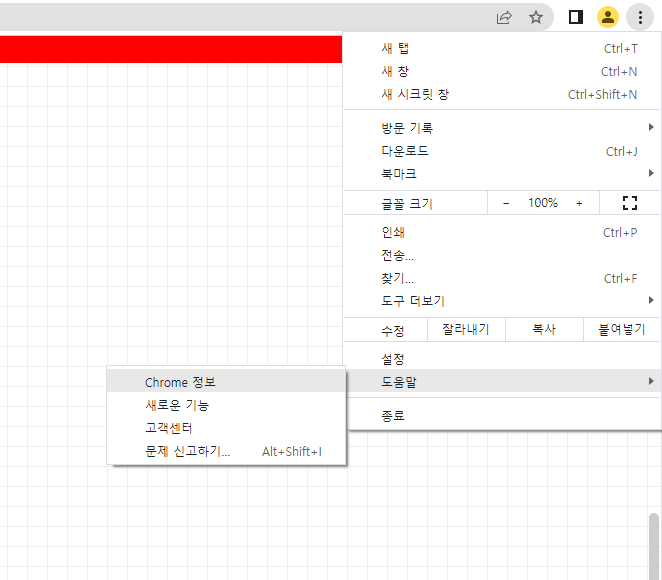Click the 복사 button
Screen dimensions: 662x580
tap(543, 330)
